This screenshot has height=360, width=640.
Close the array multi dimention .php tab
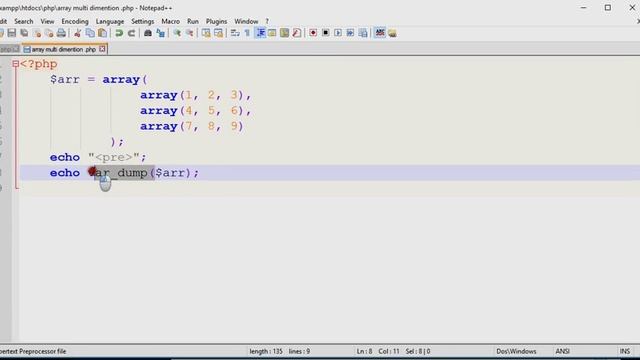tap(102, 49)
